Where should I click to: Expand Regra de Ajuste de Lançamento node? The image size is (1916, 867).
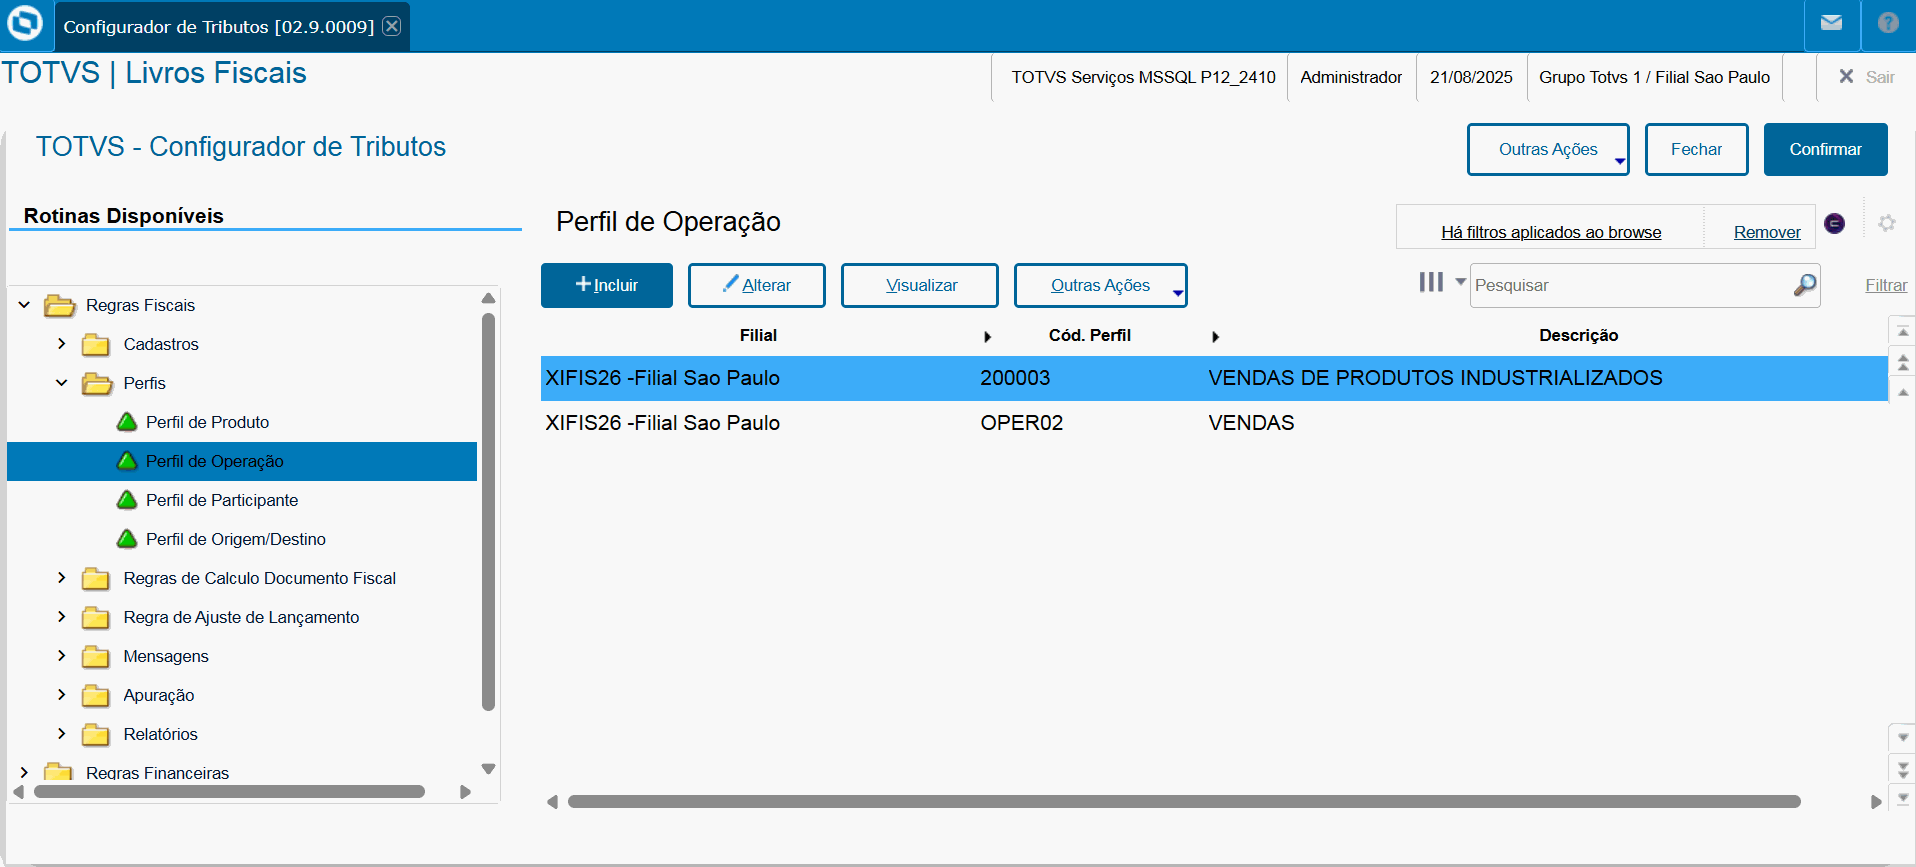62,617
